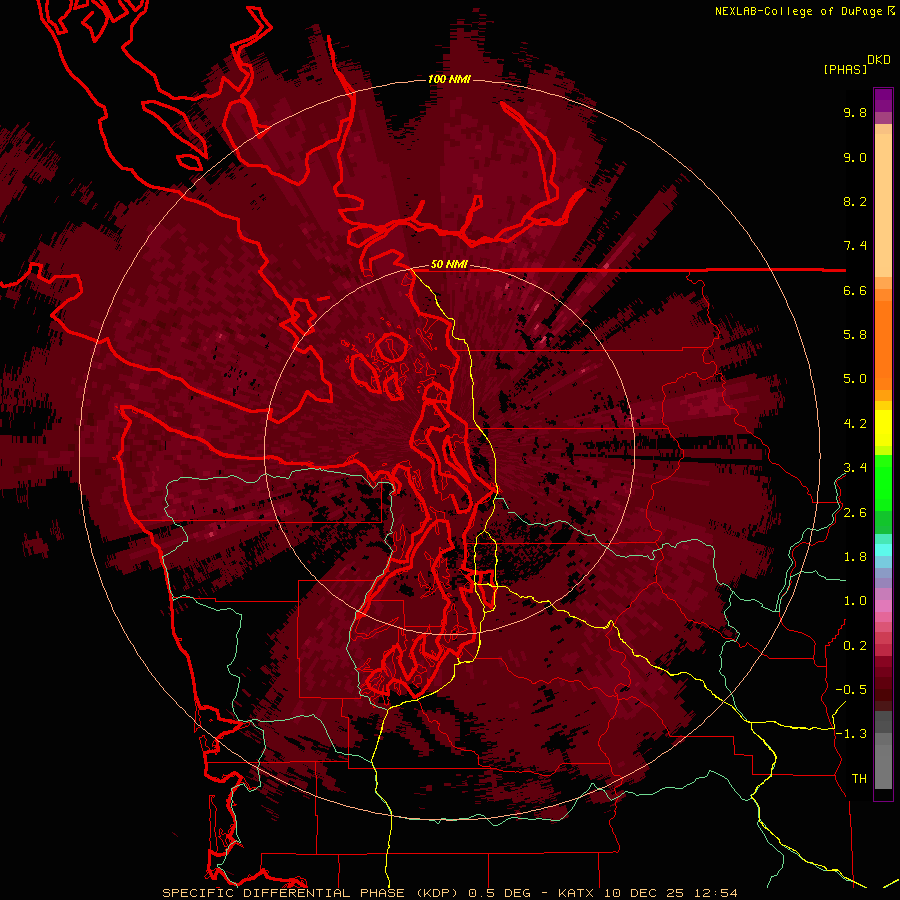Click the pink segment of the color bar

pyautogui.click(x=883, y=606)
